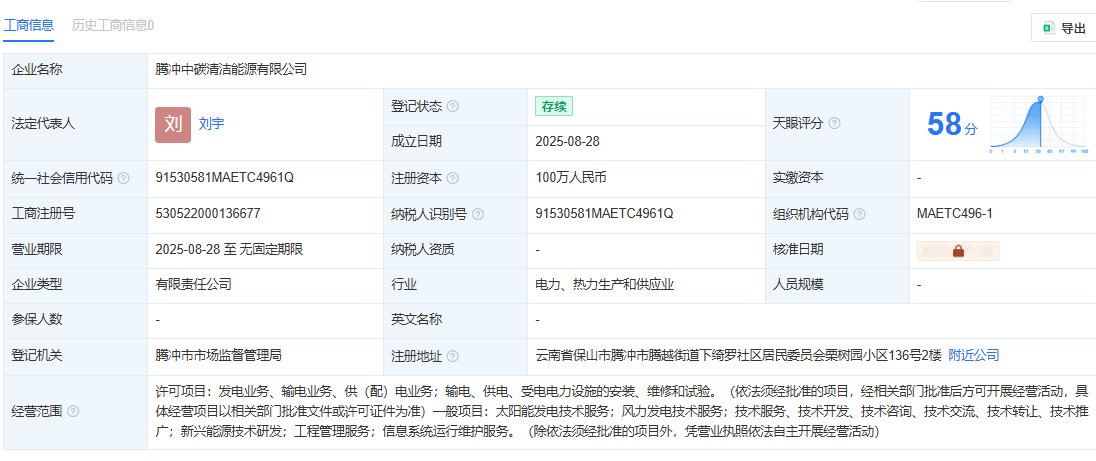Click the 导出 export button
Screen dimensions: 1096x461
point(1063,28)
